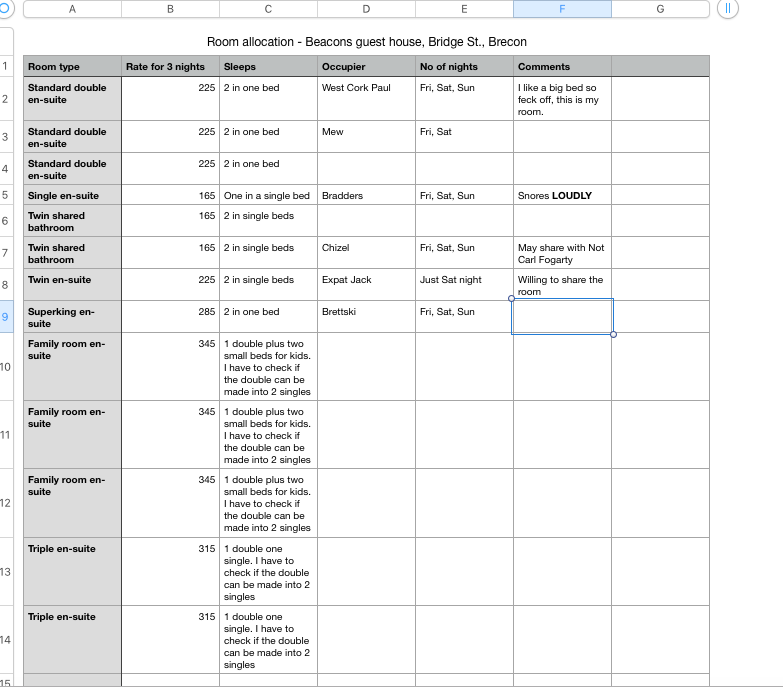Click the add-columns handle beside column G
Image resolution: width=783 pixels, height=687 pixels.
click(x=728, y=8)
